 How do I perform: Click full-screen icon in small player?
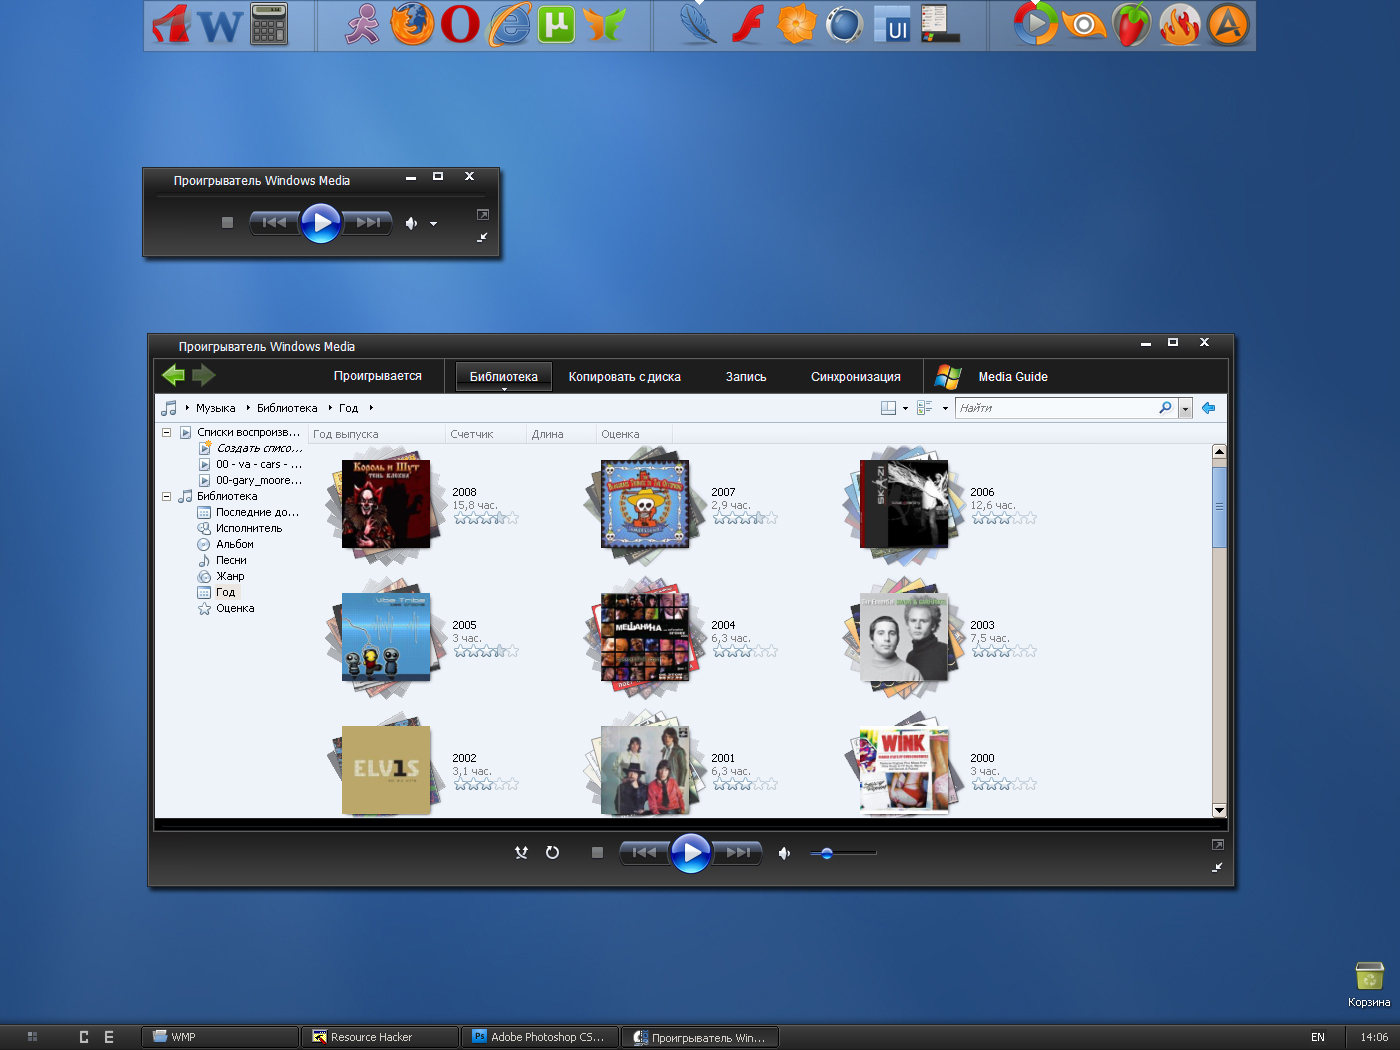483,215
